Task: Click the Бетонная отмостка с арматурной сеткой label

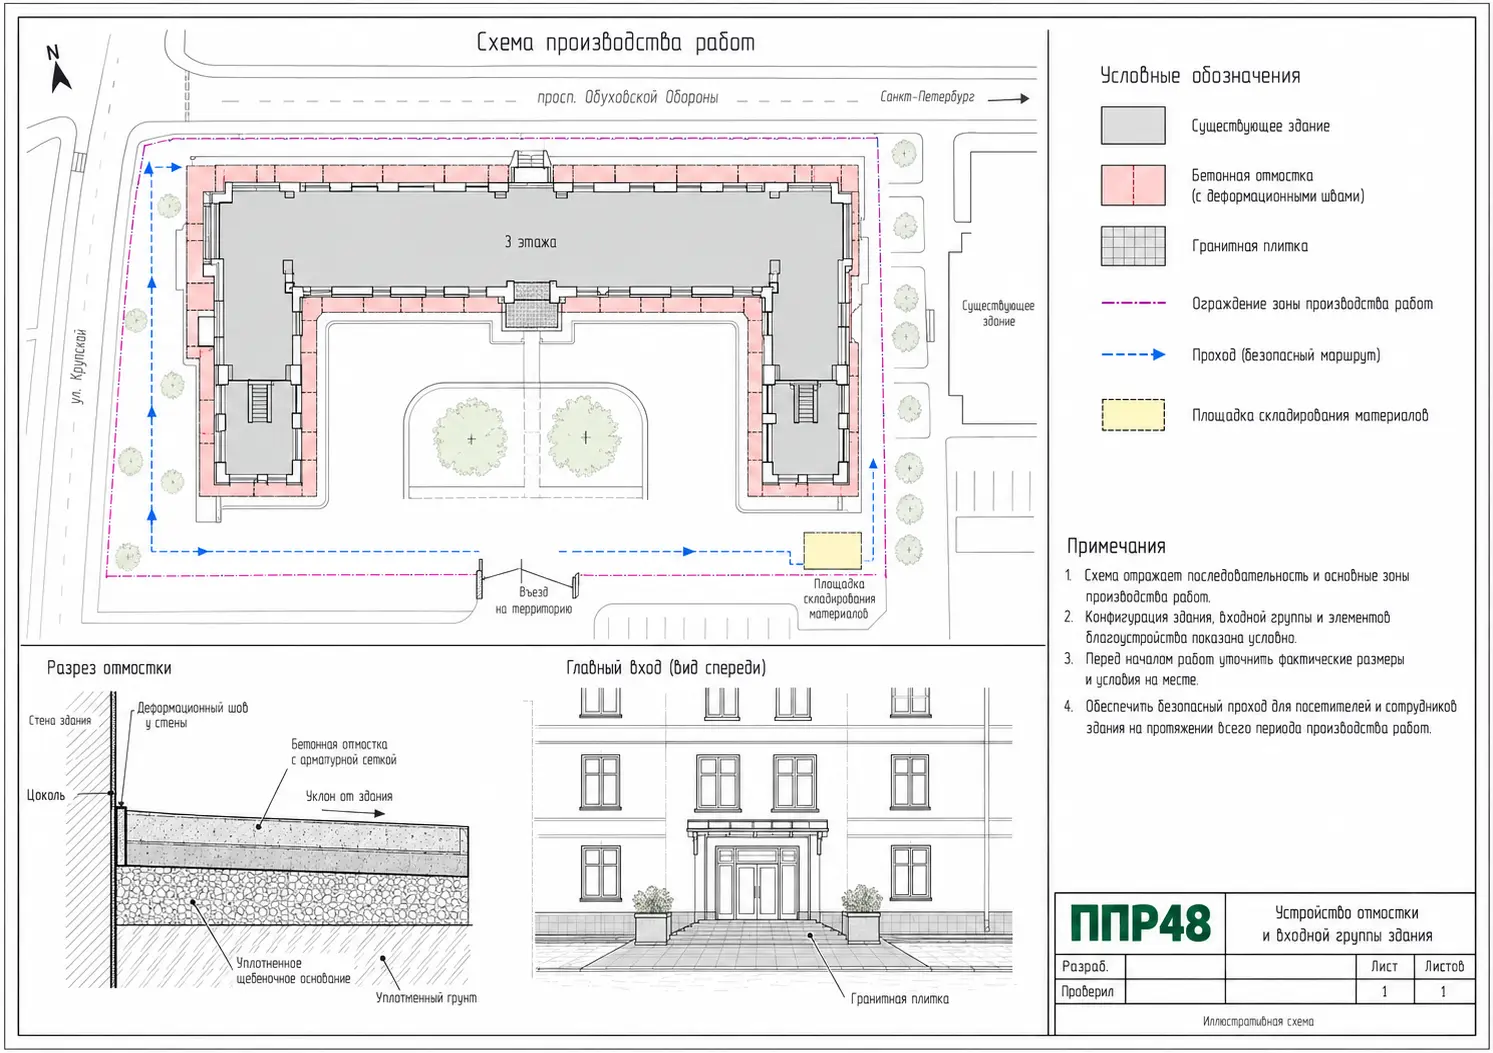Action: 343,752
